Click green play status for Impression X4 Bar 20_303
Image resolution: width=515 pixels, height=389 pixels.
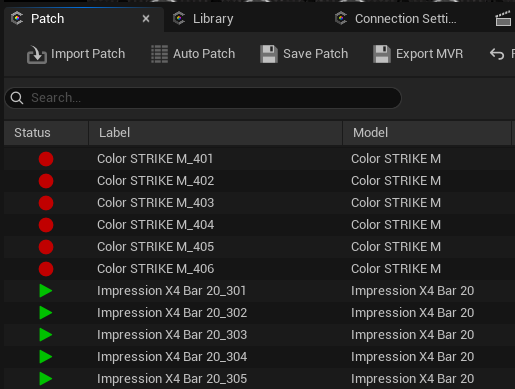(46, 335)
